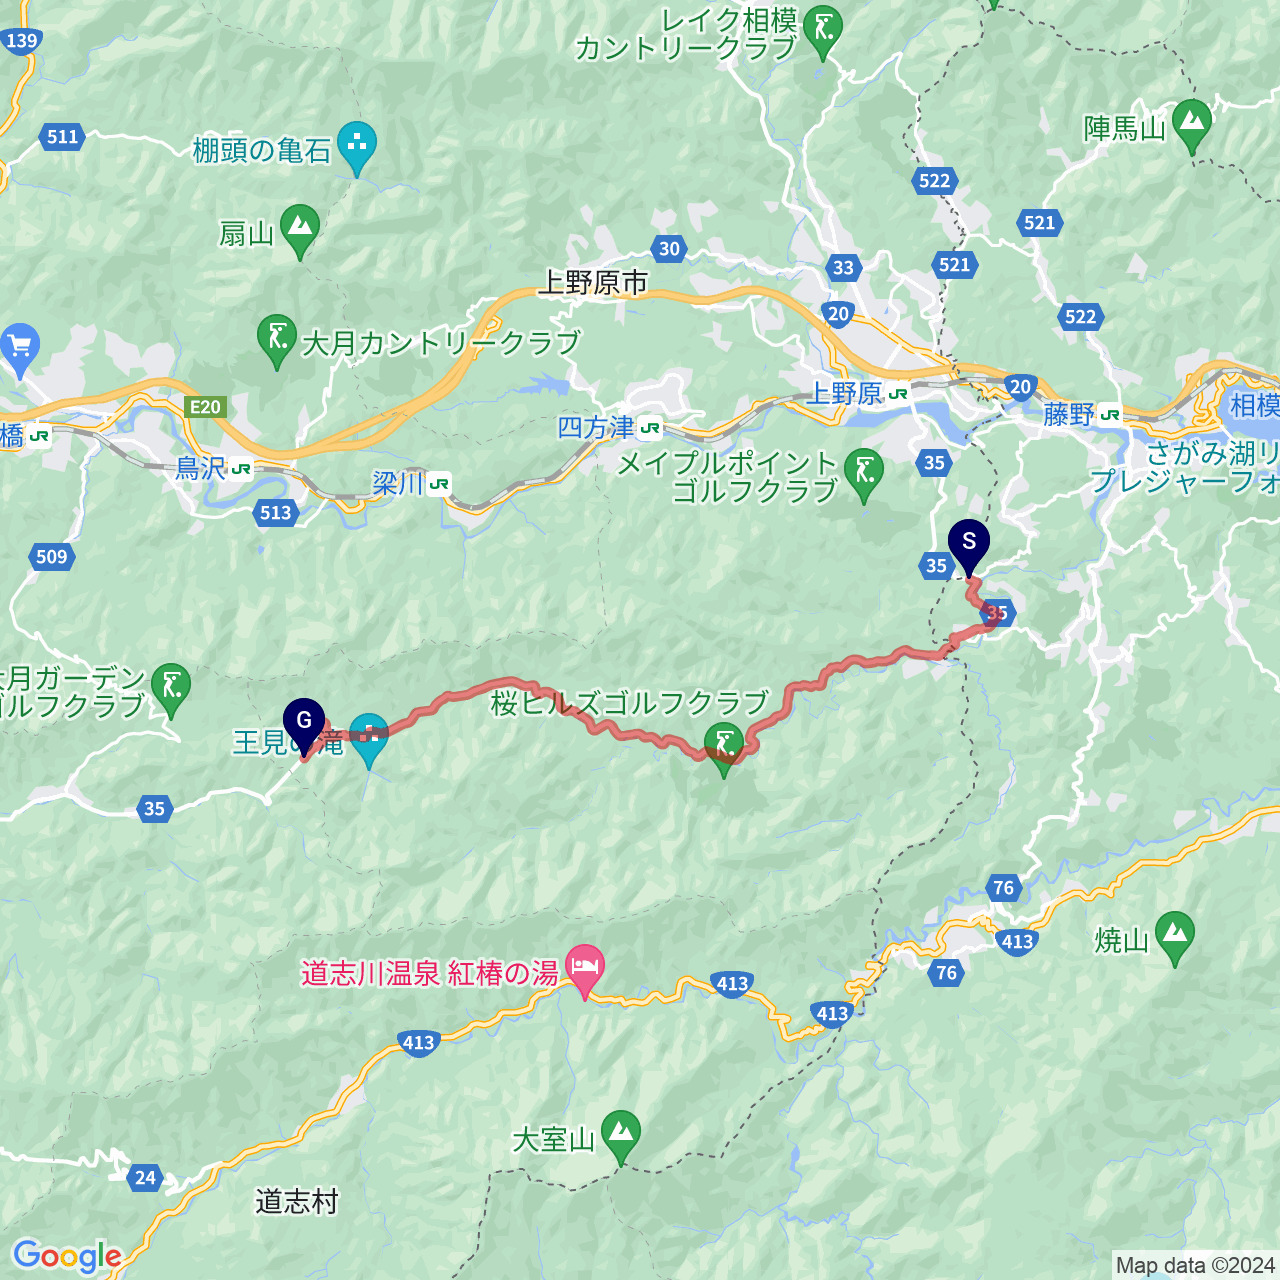
Task: Select the 焼山 mountain icon
Action: [x=1175, y=939]
